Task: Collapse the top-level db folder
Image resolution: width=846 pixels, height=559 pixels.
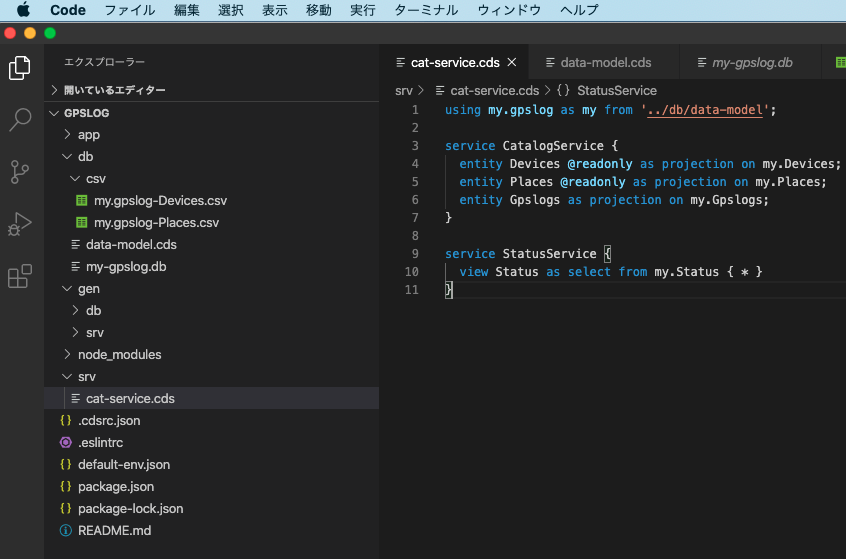Action: (67, 156)
